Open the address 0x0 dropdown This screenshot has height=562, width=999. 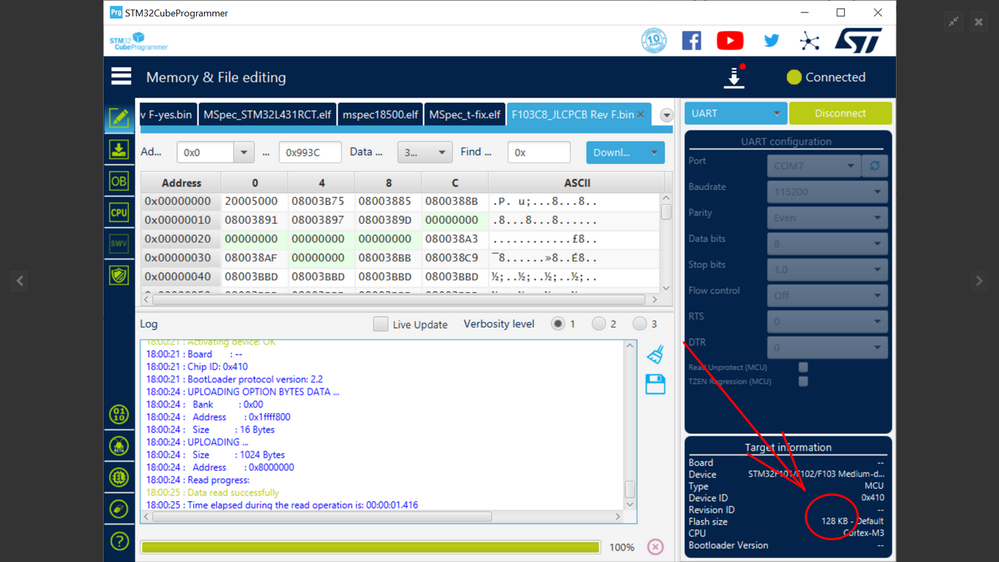click(x=243, y=152)
